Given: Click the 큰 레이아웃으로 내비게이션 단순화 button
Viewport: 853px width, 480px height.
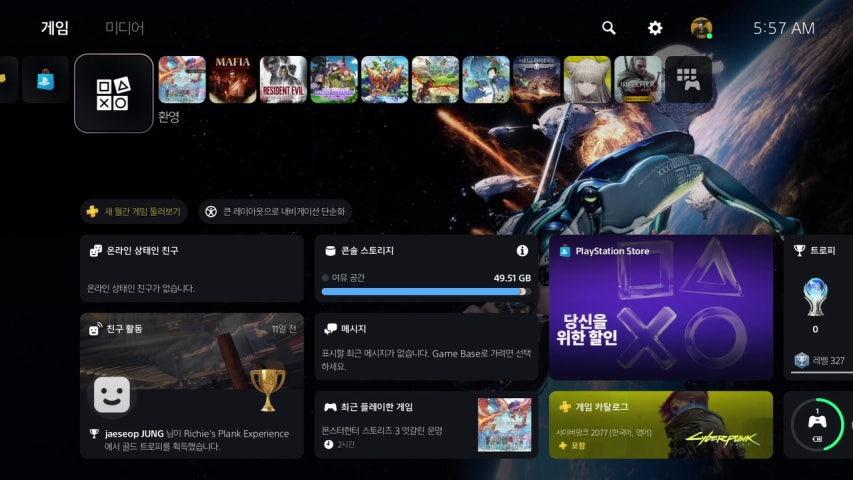Looking at the screenshot, I should (x=275, y=211).
